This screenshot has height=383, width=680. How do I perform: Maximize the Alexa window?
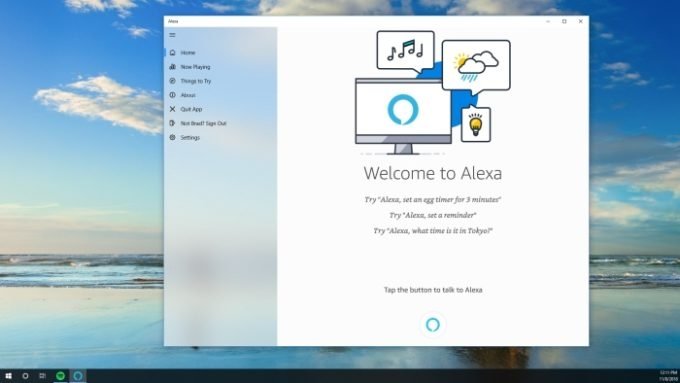click(564, 21)
